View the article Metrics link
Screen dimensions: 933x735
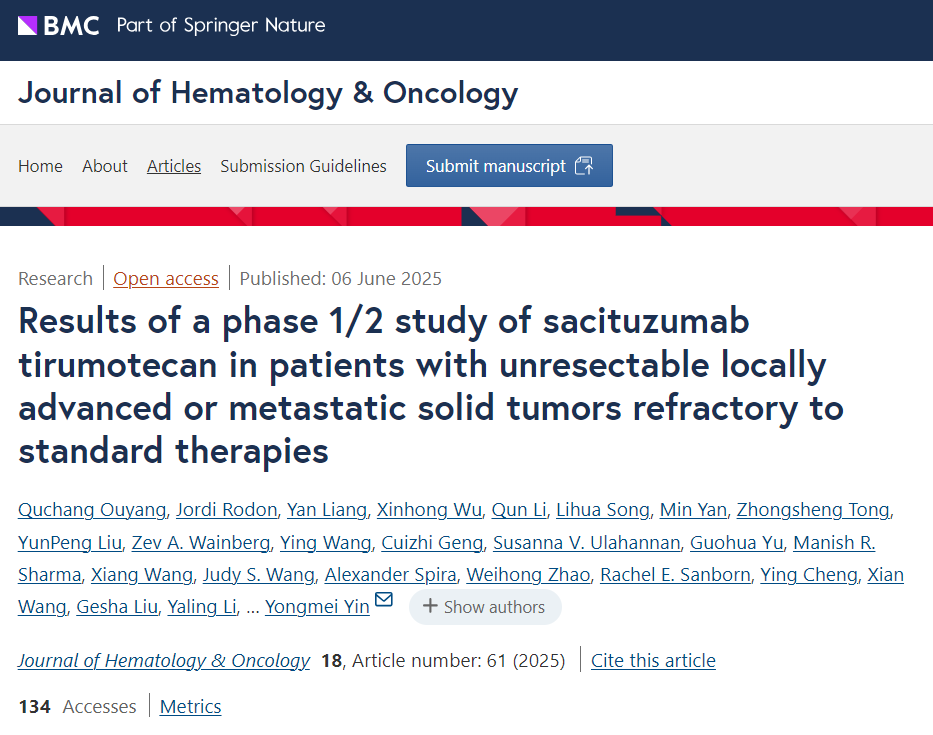190,706
